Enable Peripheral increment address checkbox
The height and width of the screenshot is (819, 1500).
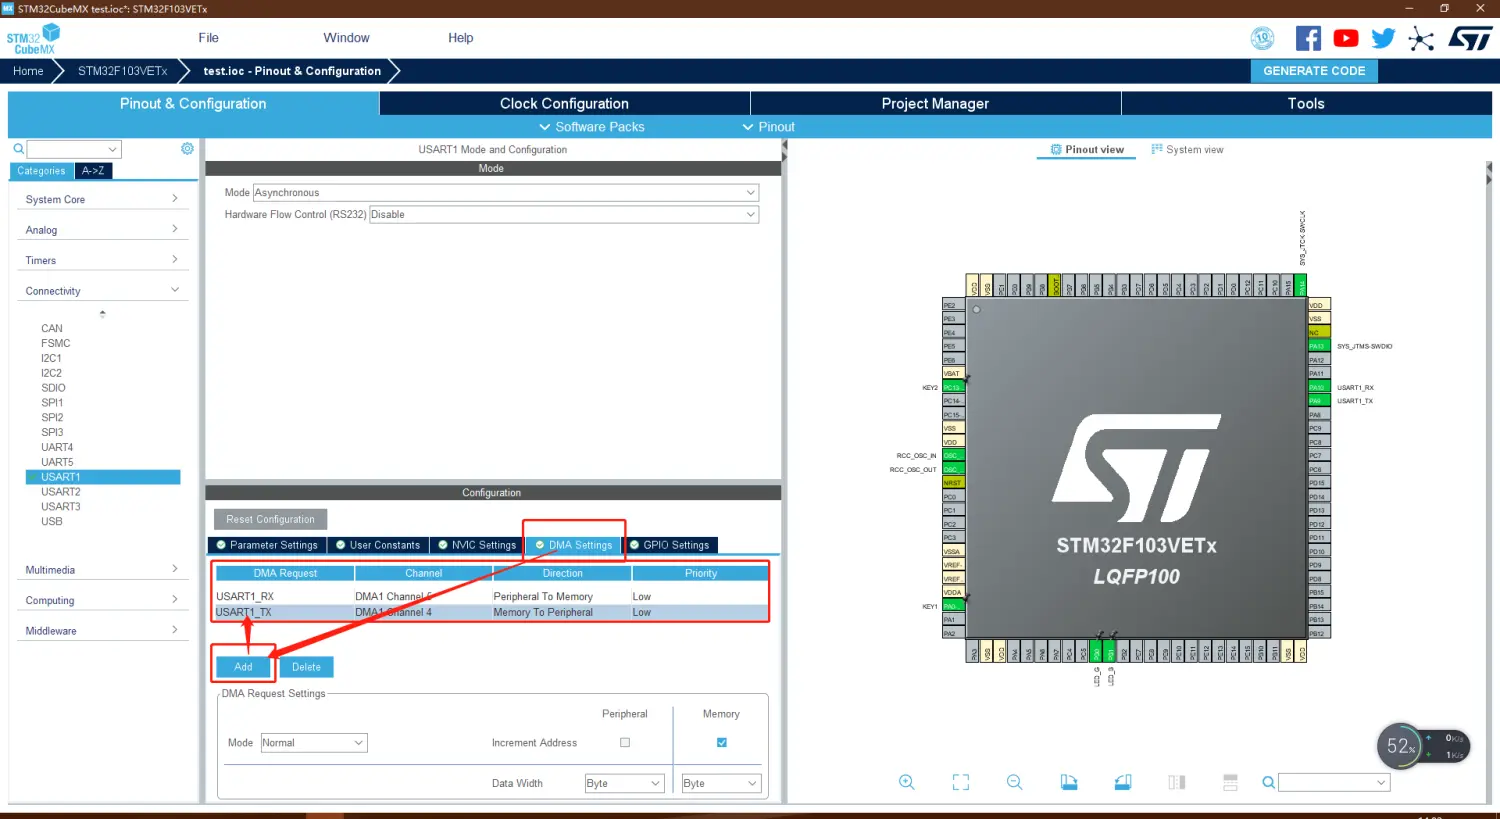click(625, 742)
